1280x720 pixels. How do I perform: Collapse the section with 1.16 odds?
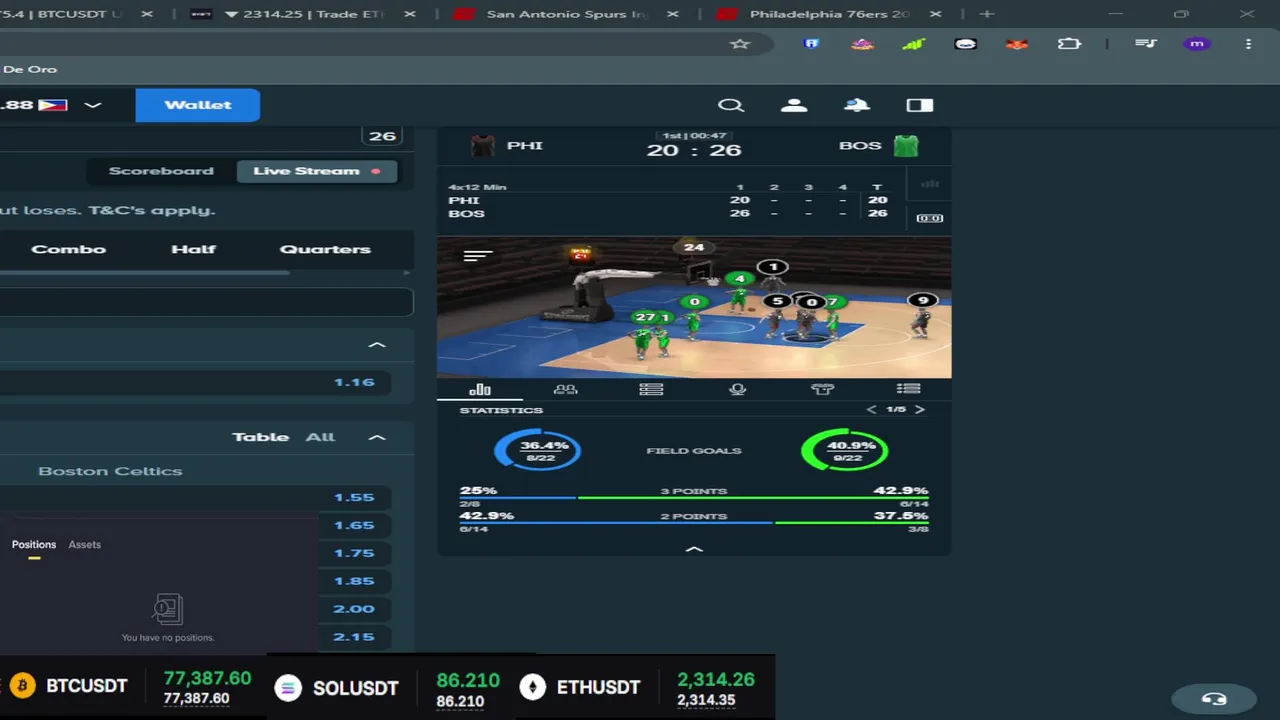[377, 345]
